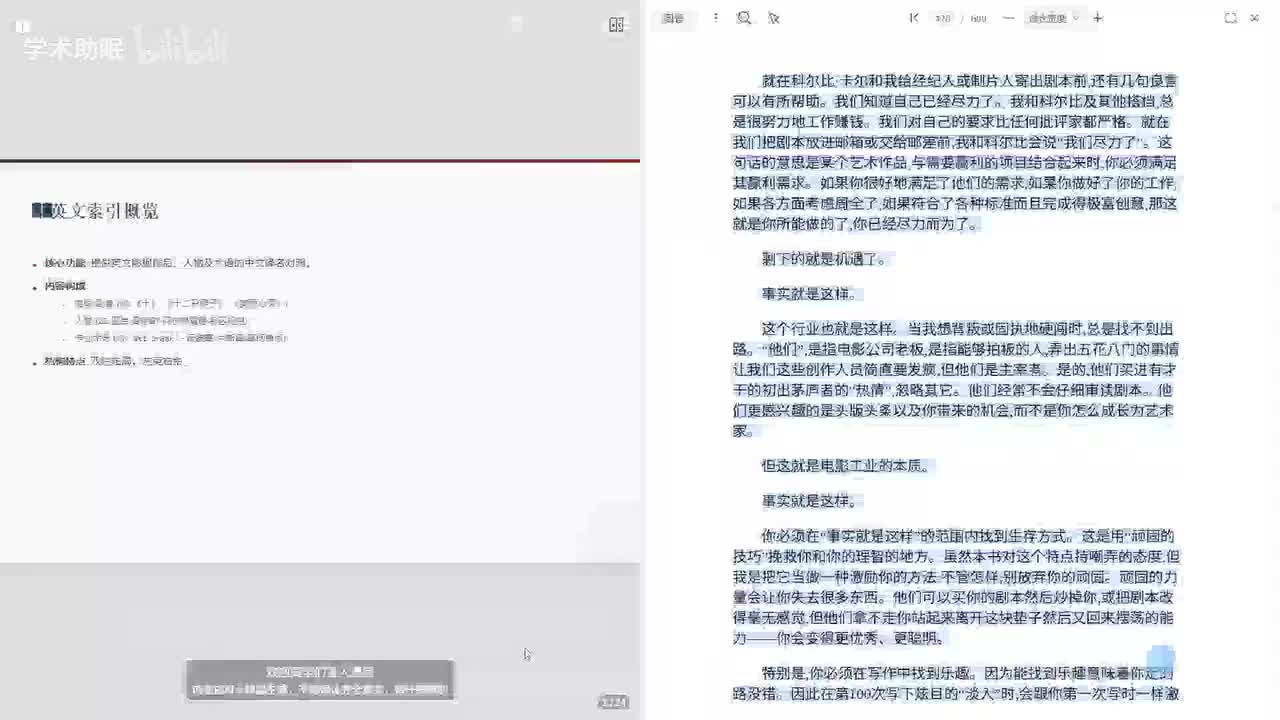
Task: Click the three-dot more options icon
Action: (715, 18)
